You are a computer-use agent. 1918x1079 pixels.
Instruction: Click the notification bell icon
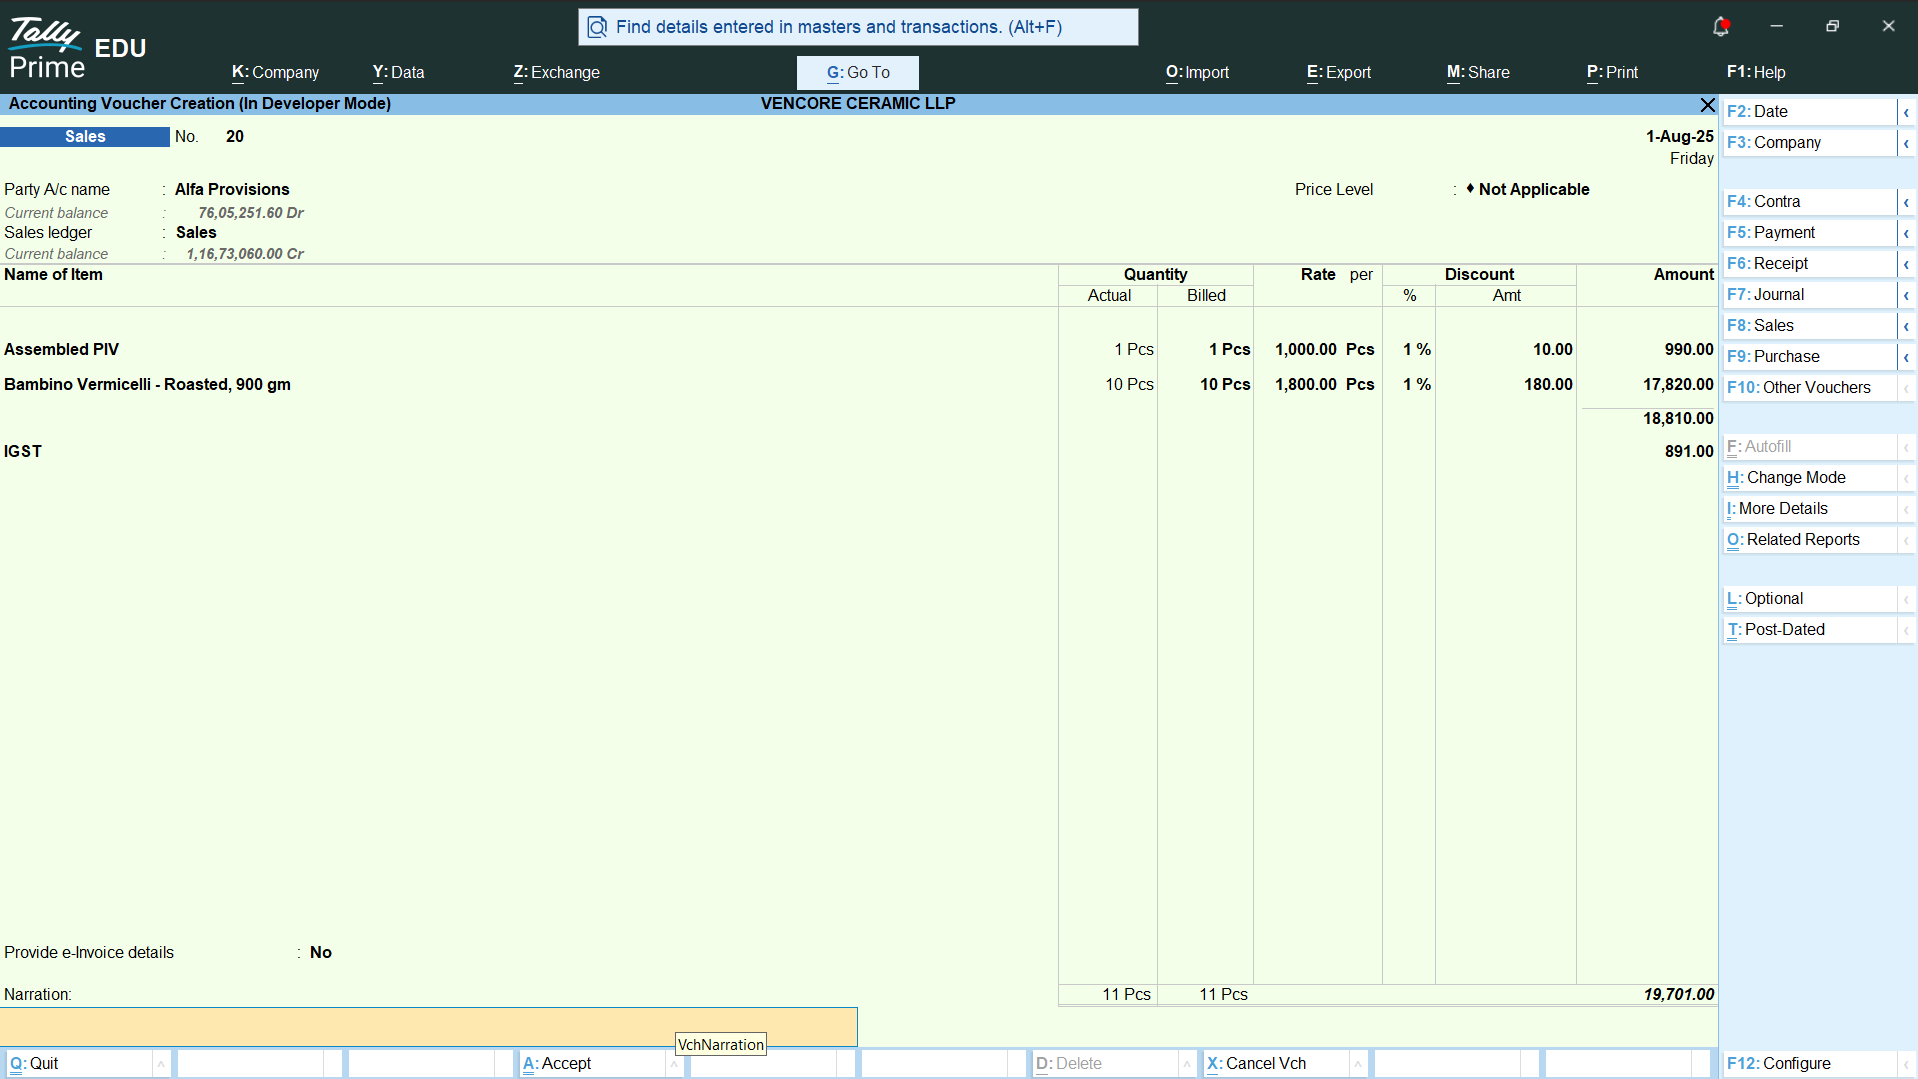pos(1721,27)
